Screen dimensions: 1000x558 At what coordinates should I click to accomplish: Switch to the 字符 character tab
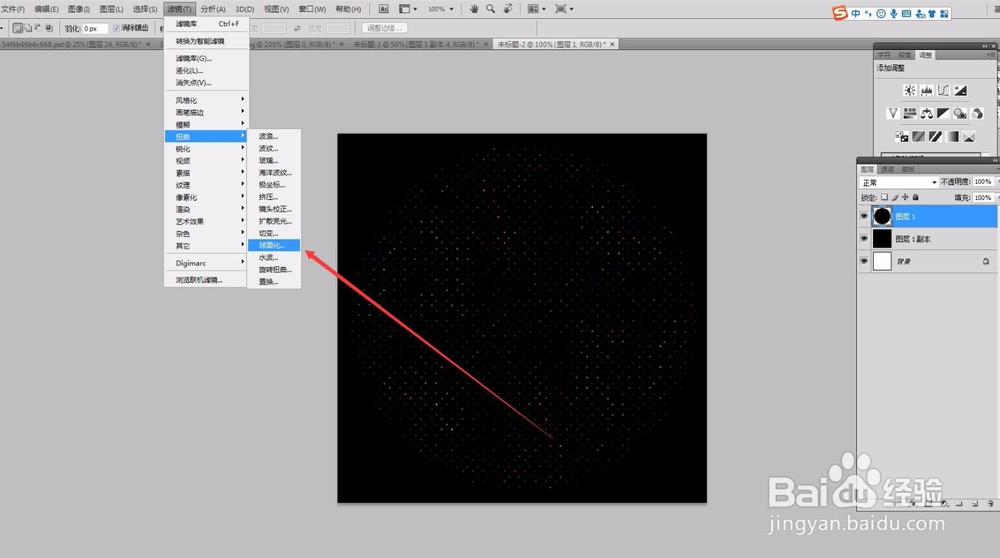(883, 55)
